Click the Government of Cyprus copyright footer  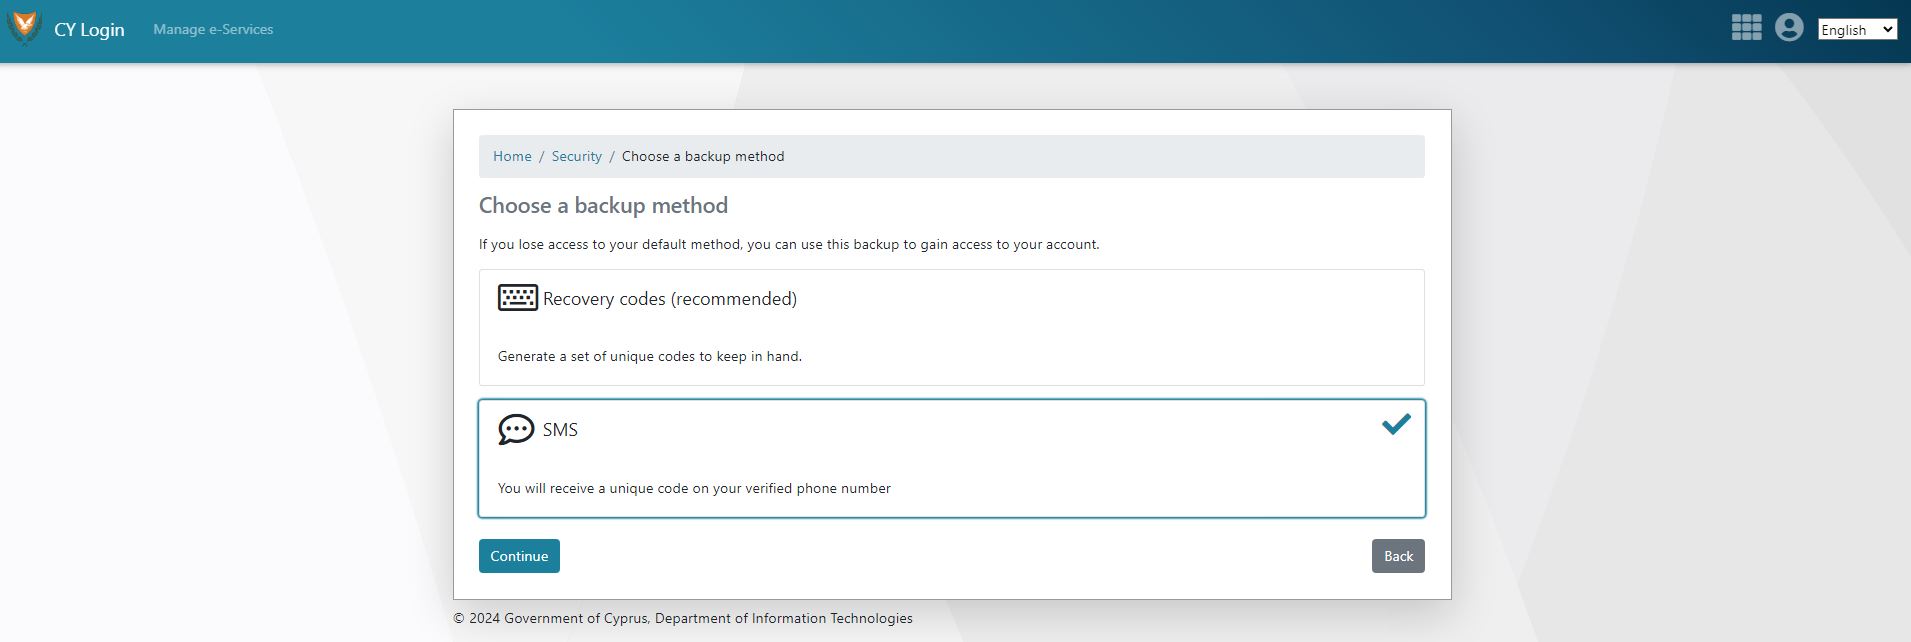[x=682, y=619]
